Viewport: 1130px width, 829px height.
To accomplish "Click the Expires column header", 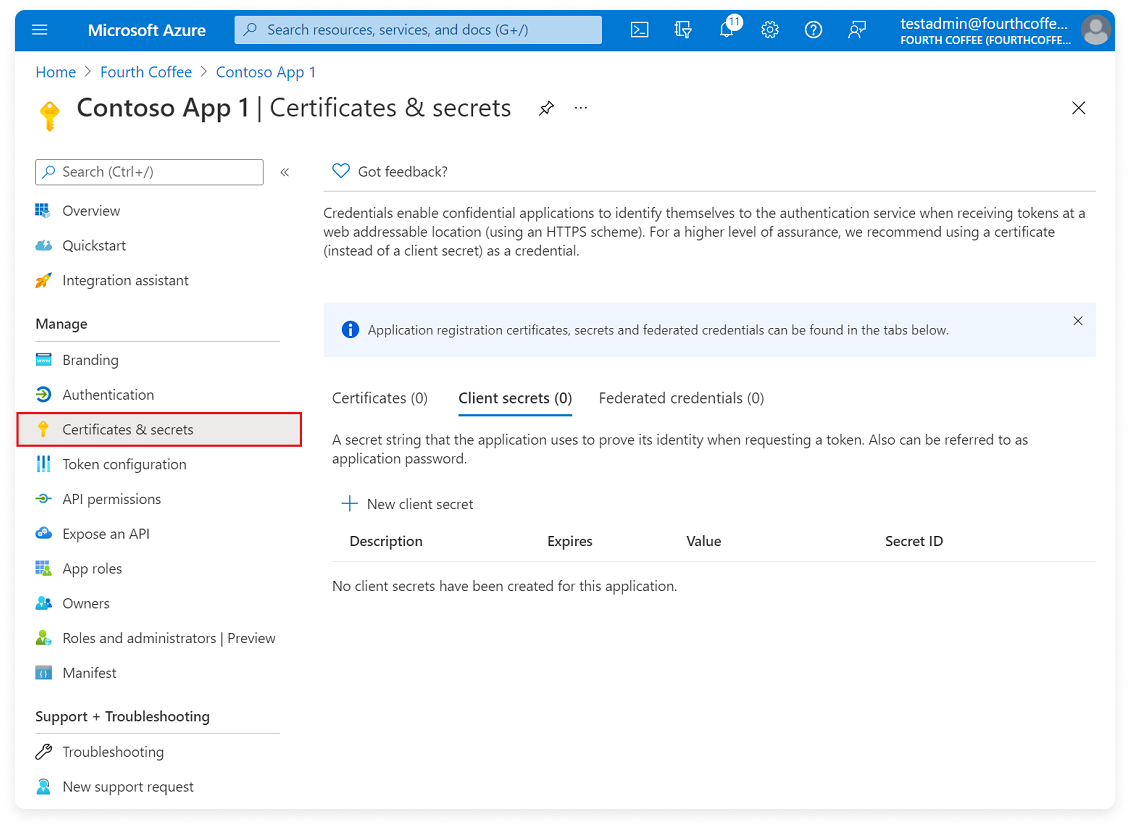I will (x=569, y=541).
